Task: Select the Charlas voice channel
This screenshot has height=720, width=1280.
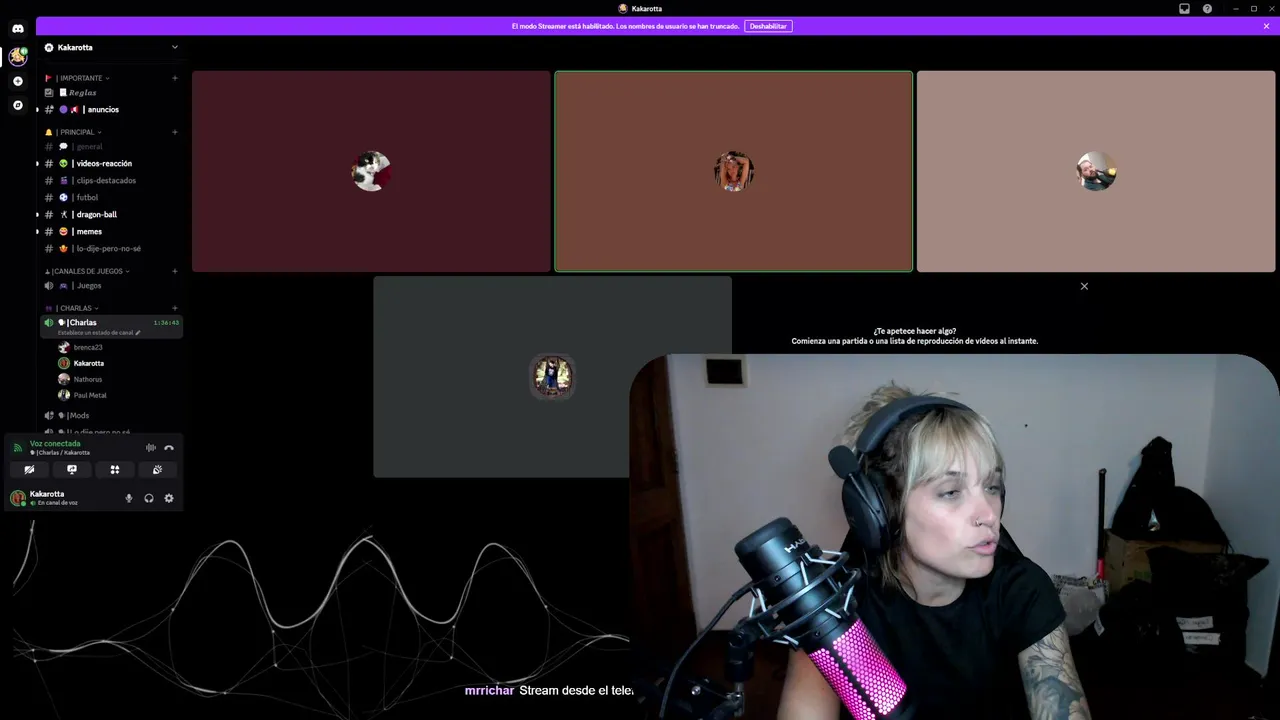Action: click(111, 326)
